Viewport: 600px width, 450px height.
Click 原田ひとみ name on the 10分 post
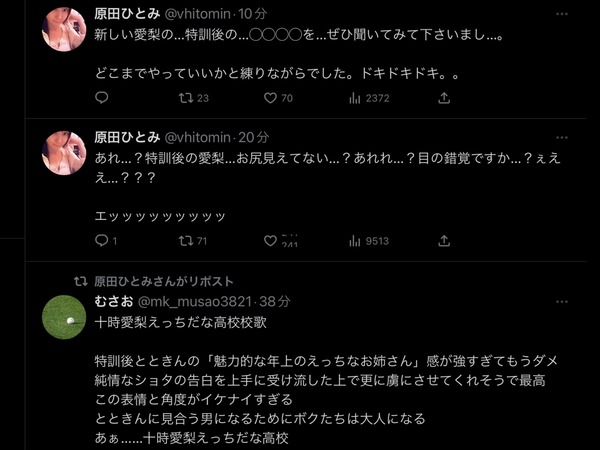pyautogui.click(x=127, y=14)
